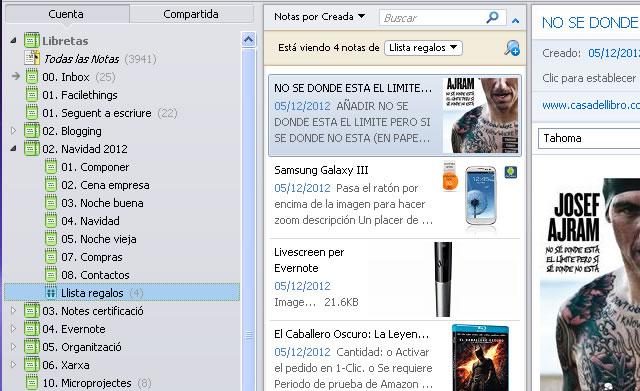Open the Llista regalos notebook filter dropdown

[423, 48]
